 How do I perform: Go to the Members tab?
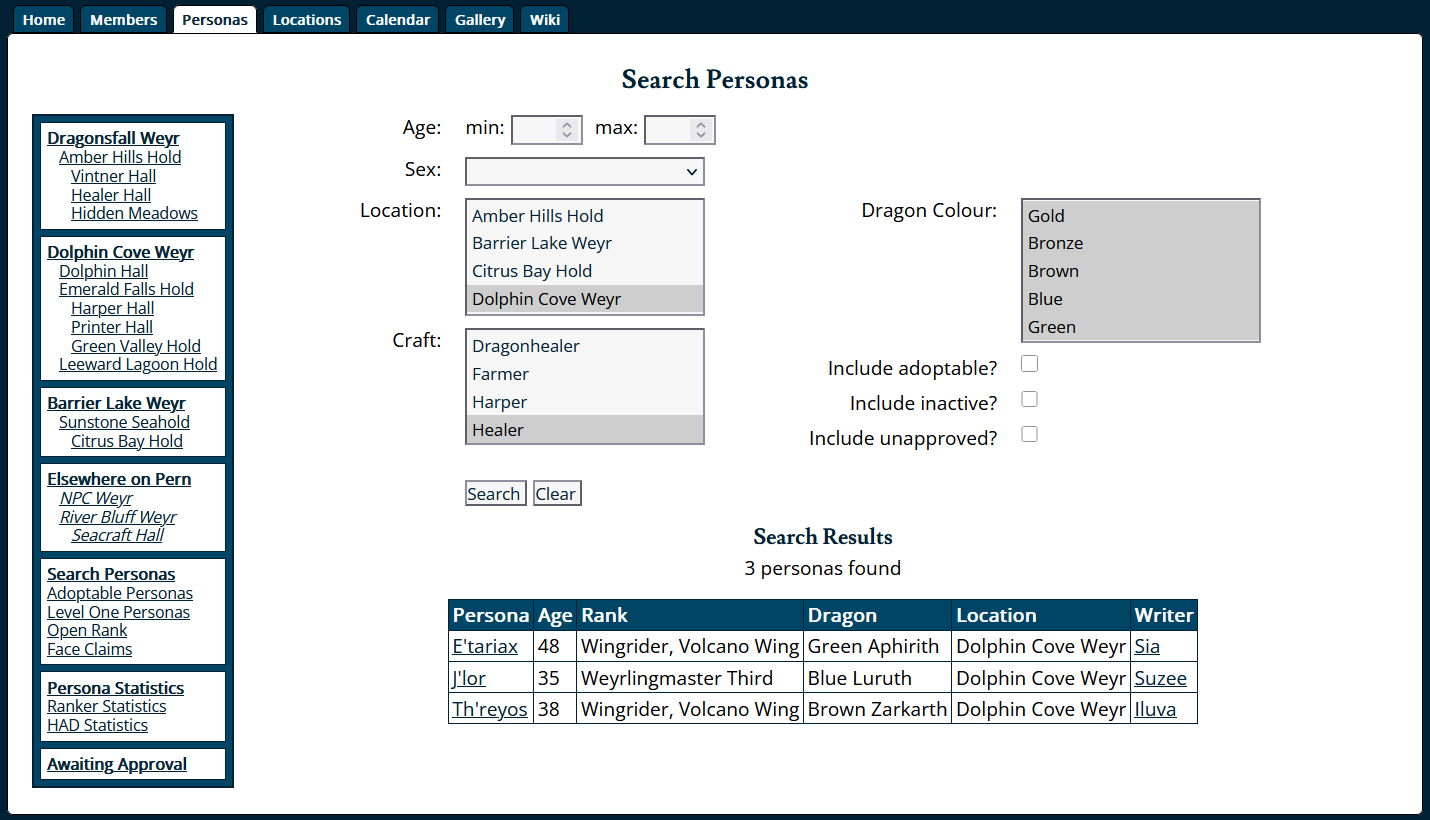click(x=123, y=19)
